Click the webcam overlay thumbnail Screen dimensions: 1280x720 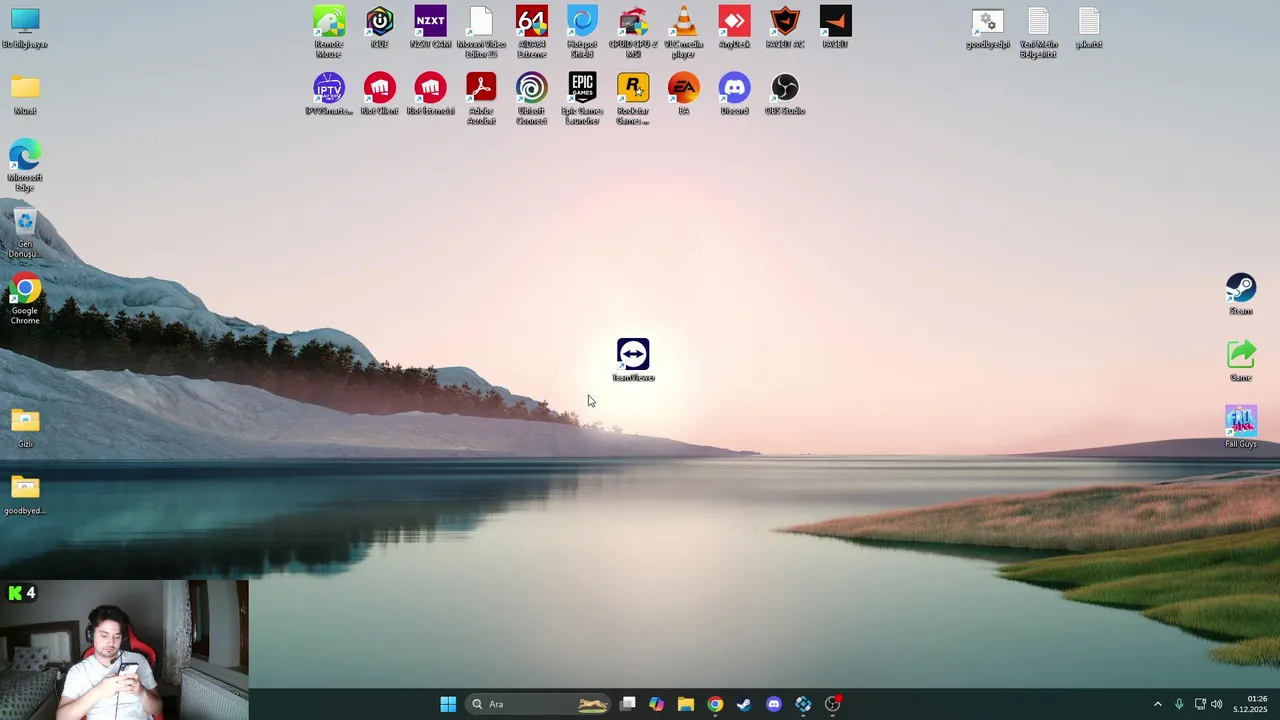124,650
